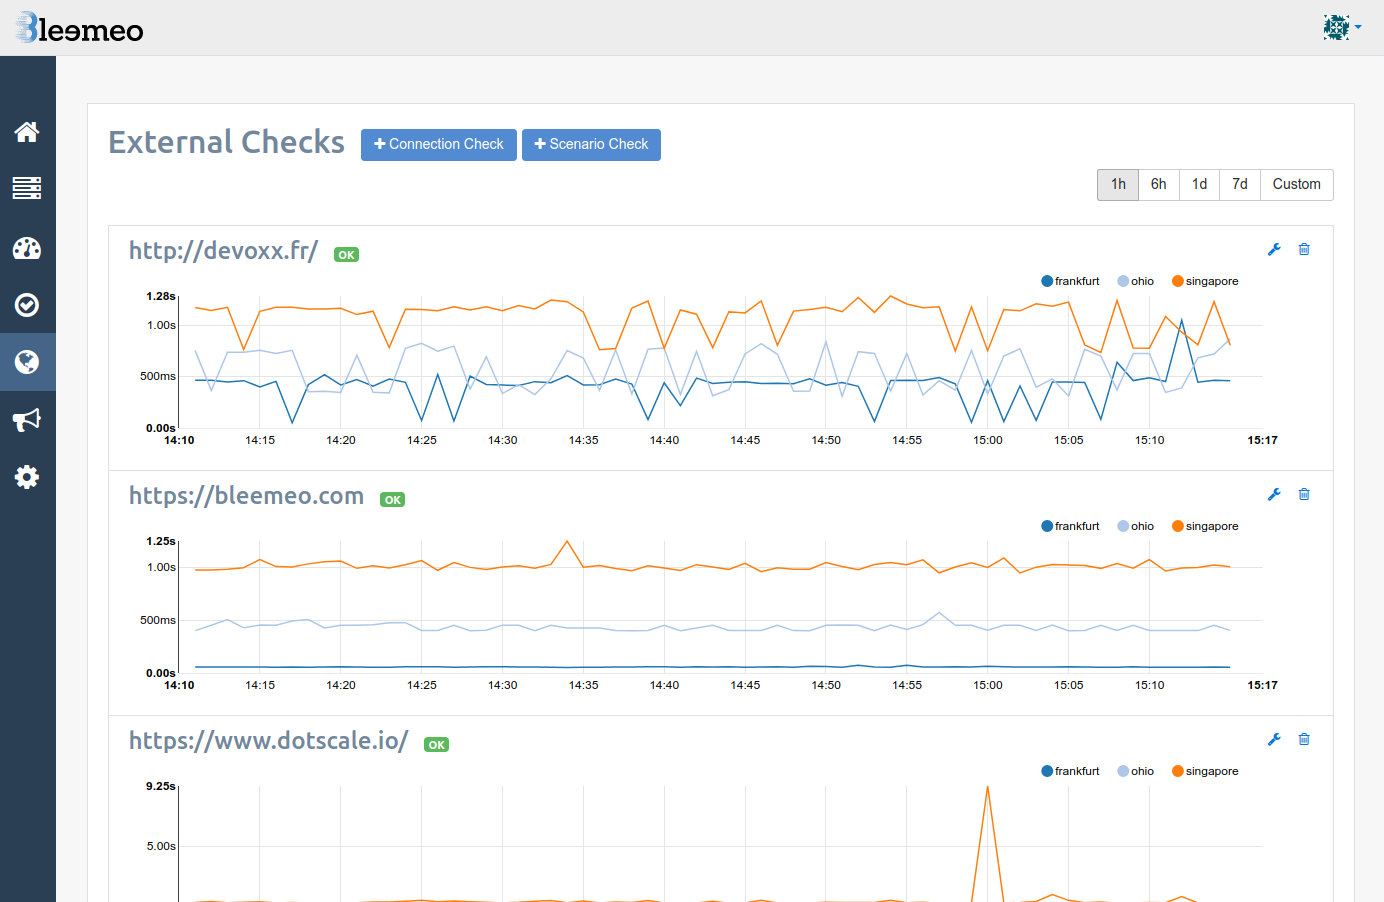Image resolution: width=1384 pixels, height=902 pixels.
Task: Toggle frankfurt series in devoxx.fr chart
Action: coord(1070,281)
